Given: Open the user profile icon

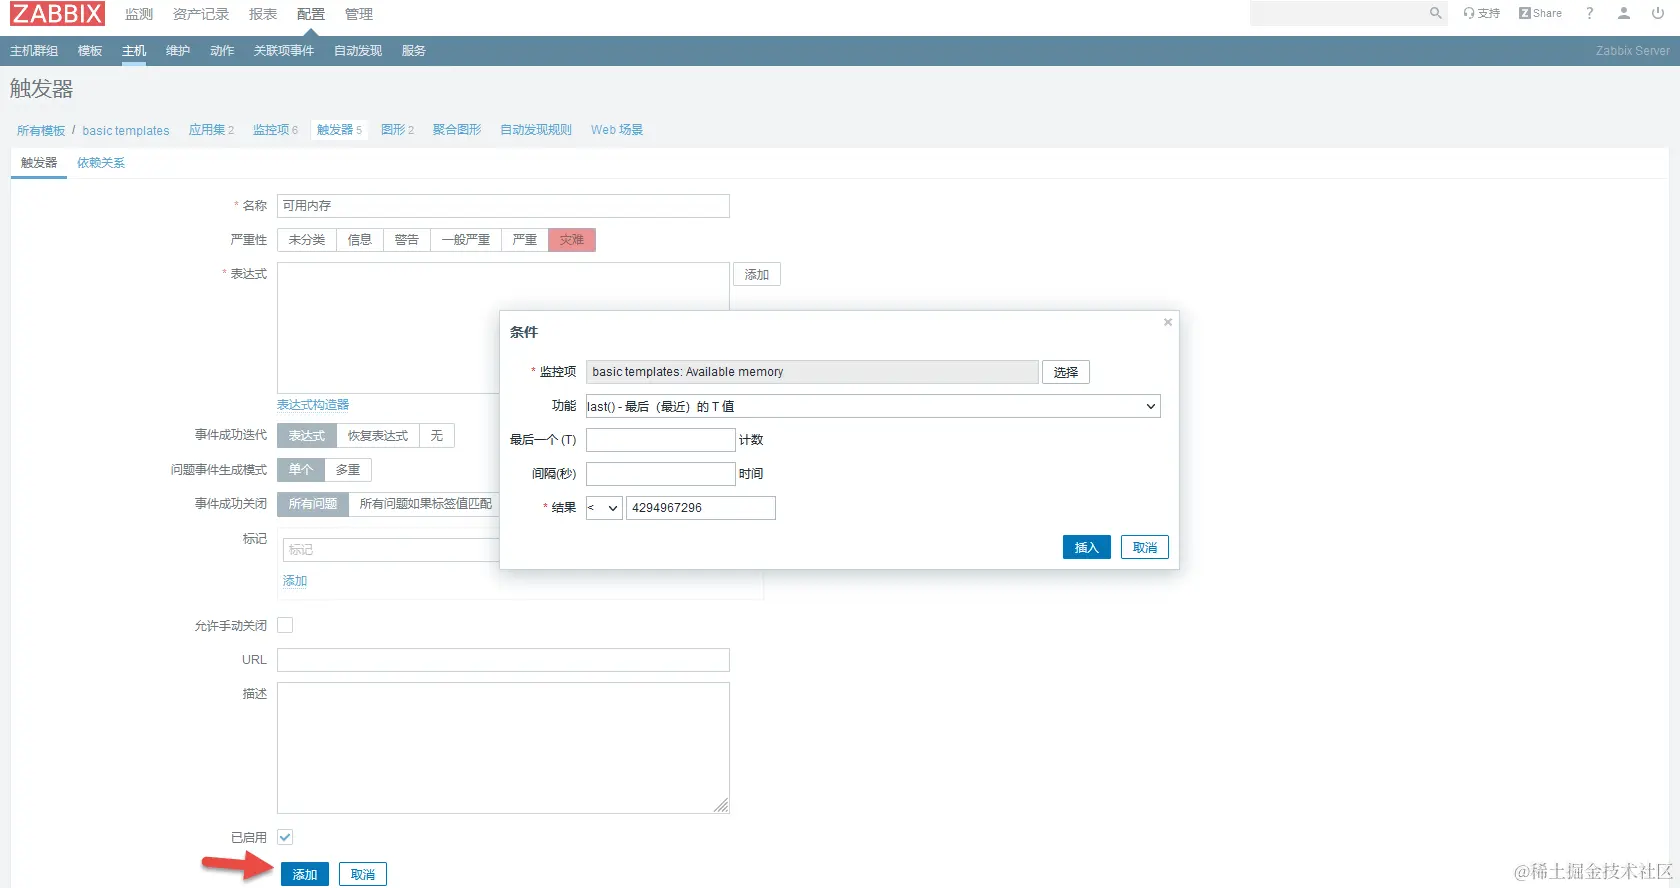Looking at the screenshot, I should (1624, 13).
